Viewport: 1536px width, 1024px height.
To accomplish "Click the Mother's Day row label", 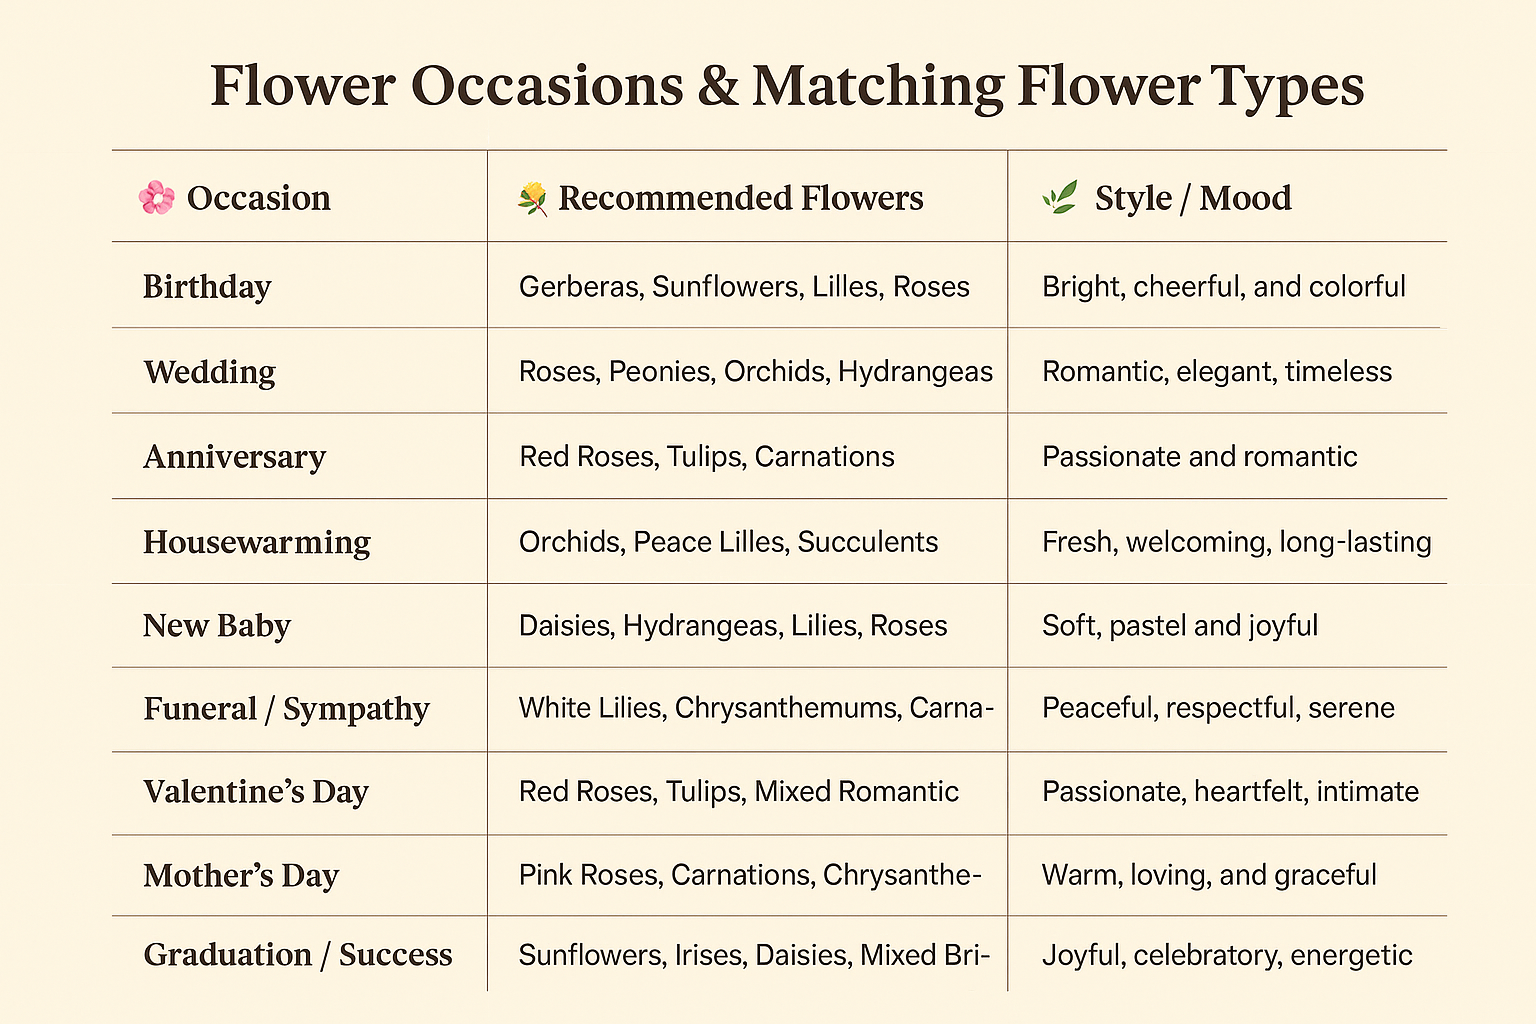I will coord(241,876).
